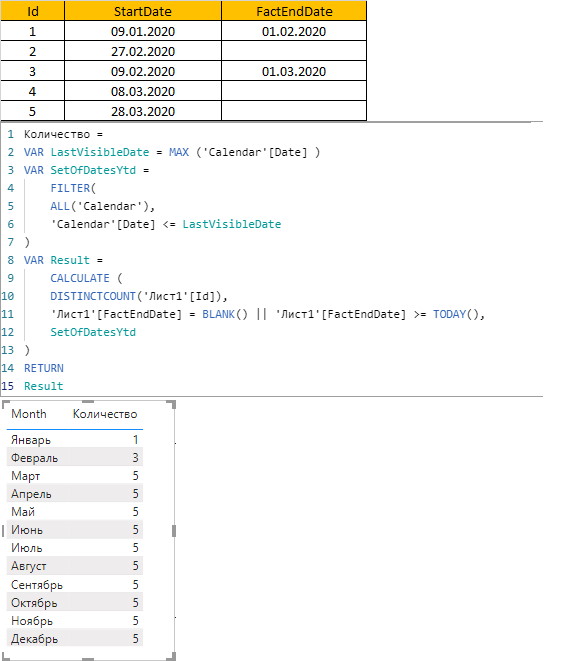Select the StartDate column header
The image size is (565, 661).
[x=143, y=11]
